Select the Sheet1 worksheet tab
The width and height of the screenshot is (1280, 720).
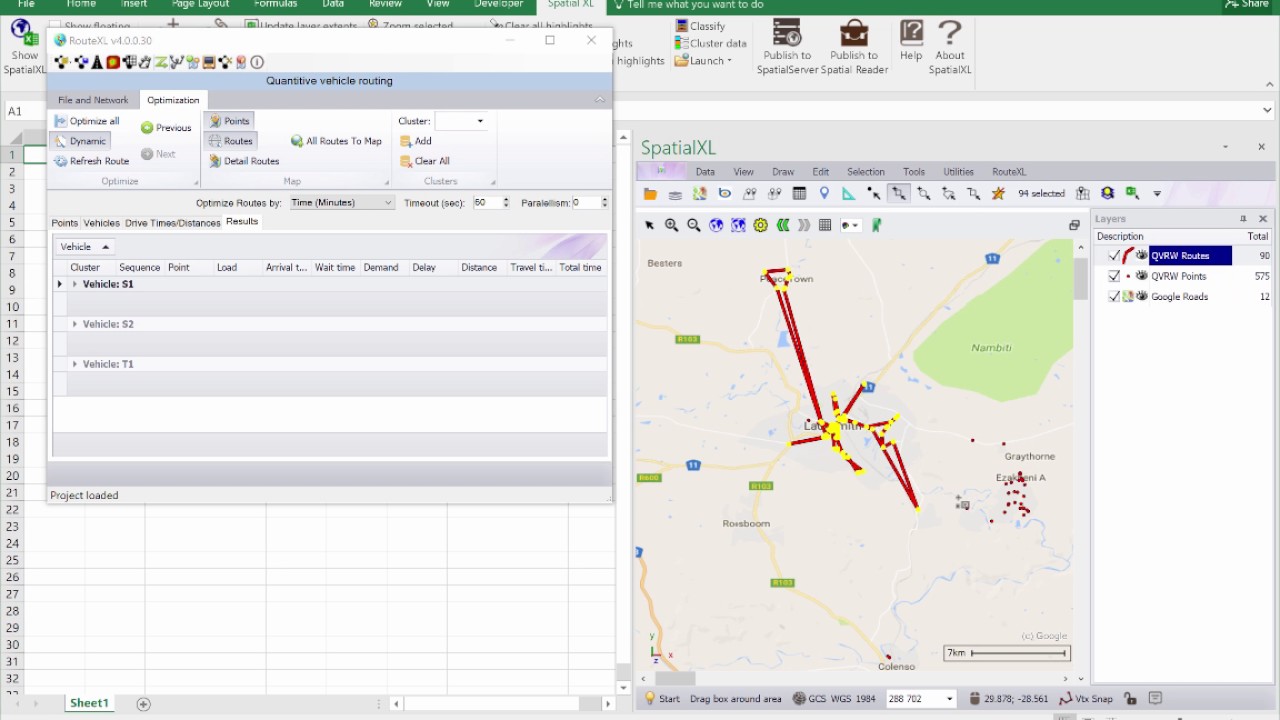[89, 703]
